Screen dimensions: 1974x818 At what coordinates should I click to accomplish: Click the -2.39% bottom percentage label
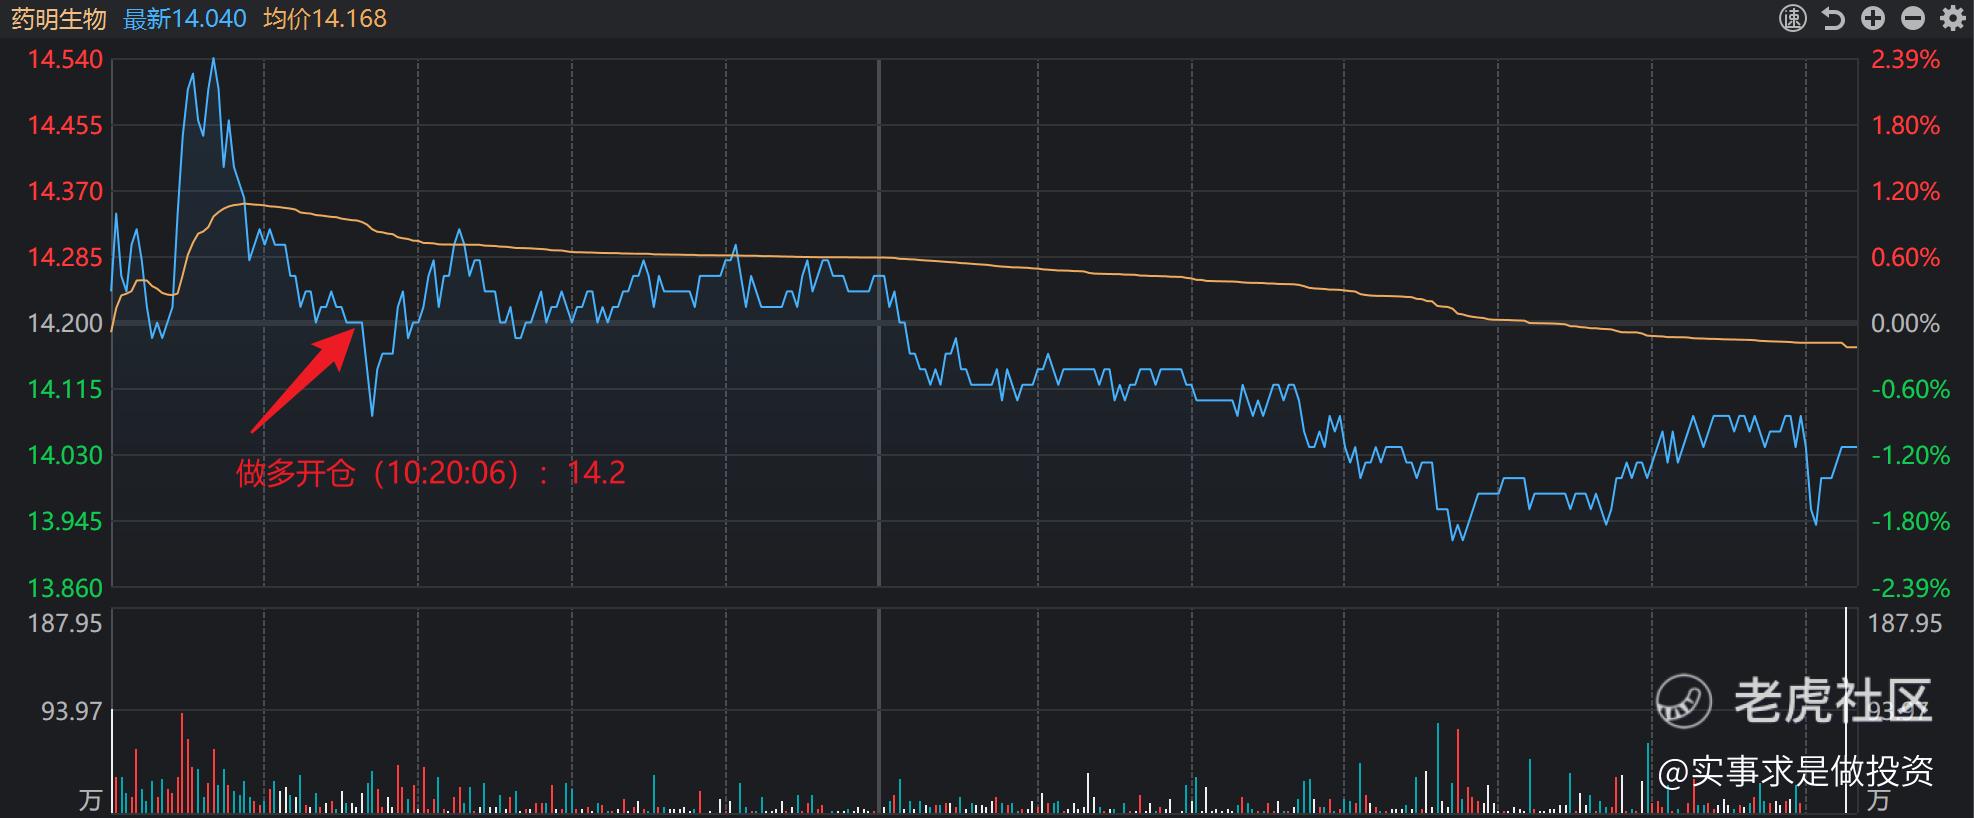1910,587
